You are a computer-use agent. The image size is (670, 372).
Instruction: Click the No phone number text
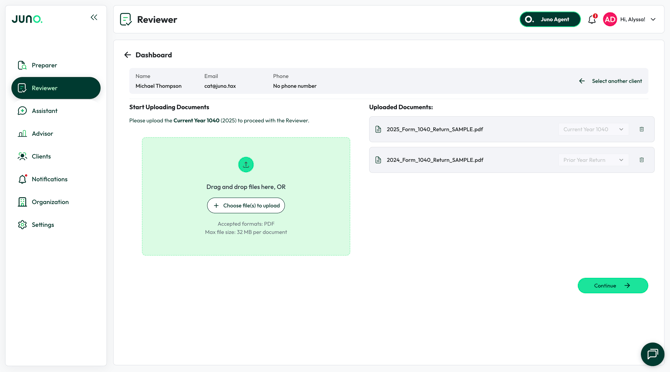pos(295,86)
